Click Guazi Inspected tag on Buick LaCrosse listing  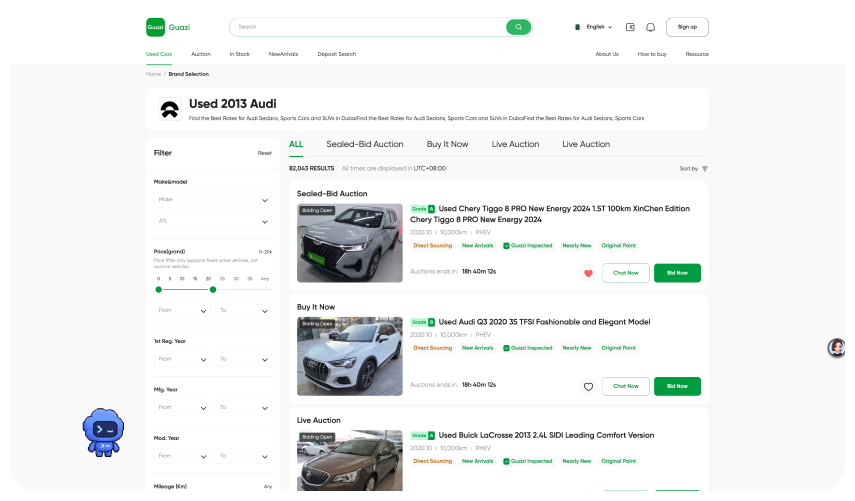pos(527,461)
